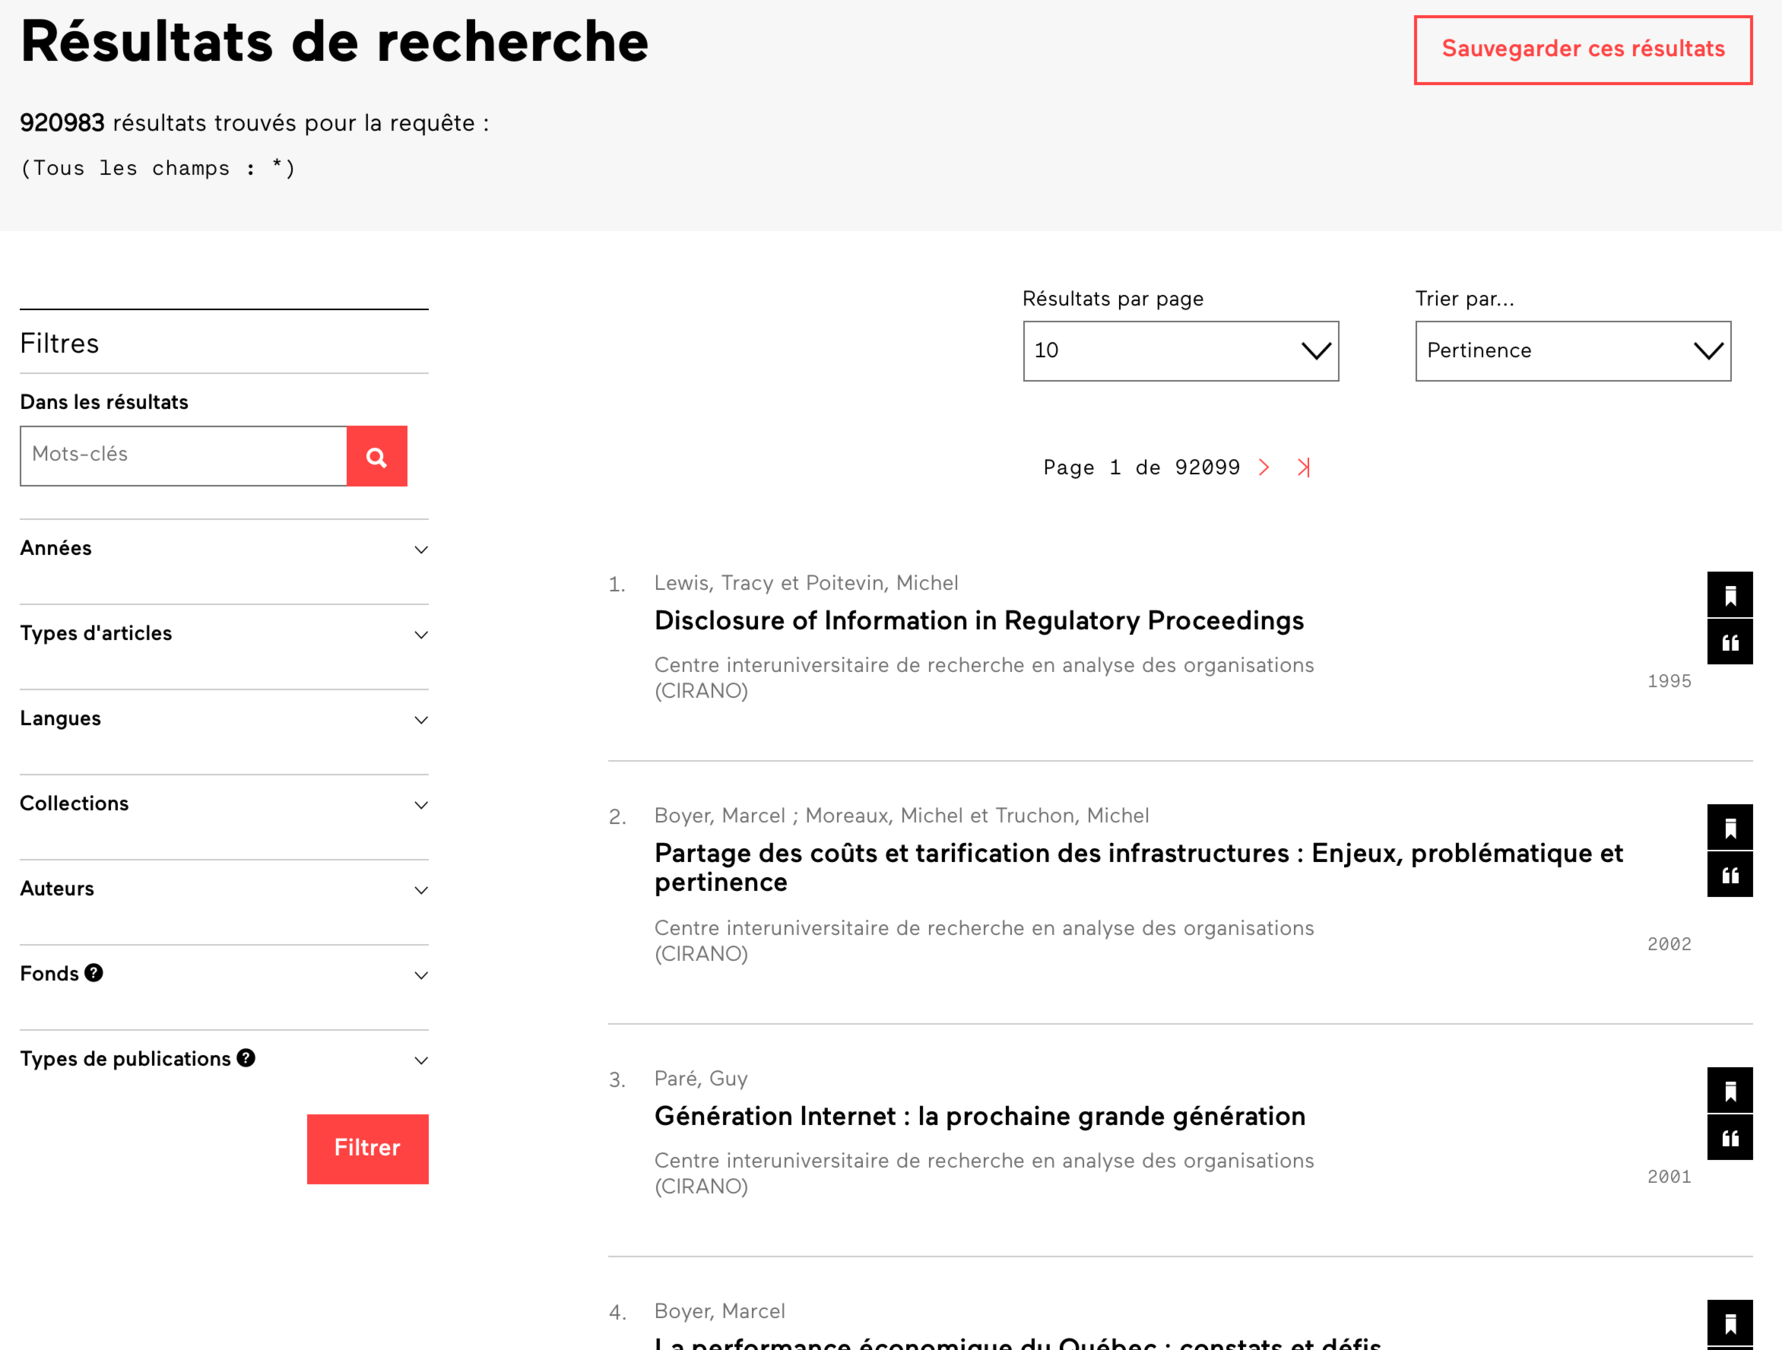Open Partage des coûts et tarification article
Image resolution: width=1782 pixels, height=1350 pixels.
(1139, 868)
